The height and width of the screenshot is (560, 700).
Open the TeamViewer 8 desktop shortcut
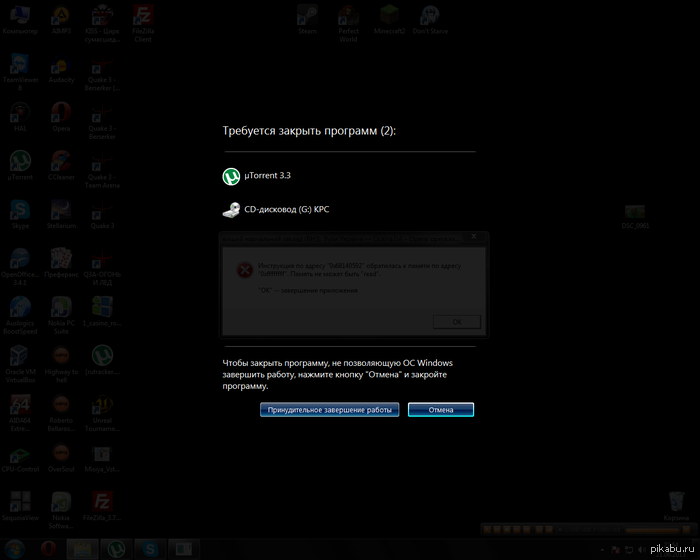pos(19,66)
